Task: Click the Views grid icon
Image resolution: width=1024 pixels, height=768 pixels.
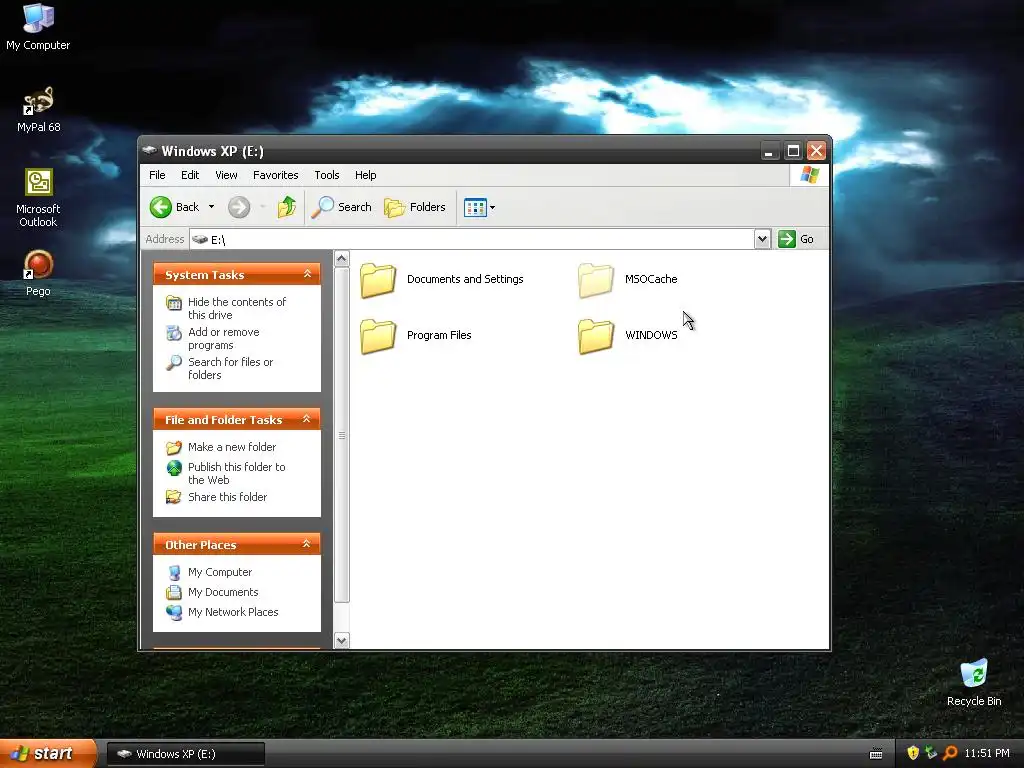Action: tap(475, 208)
